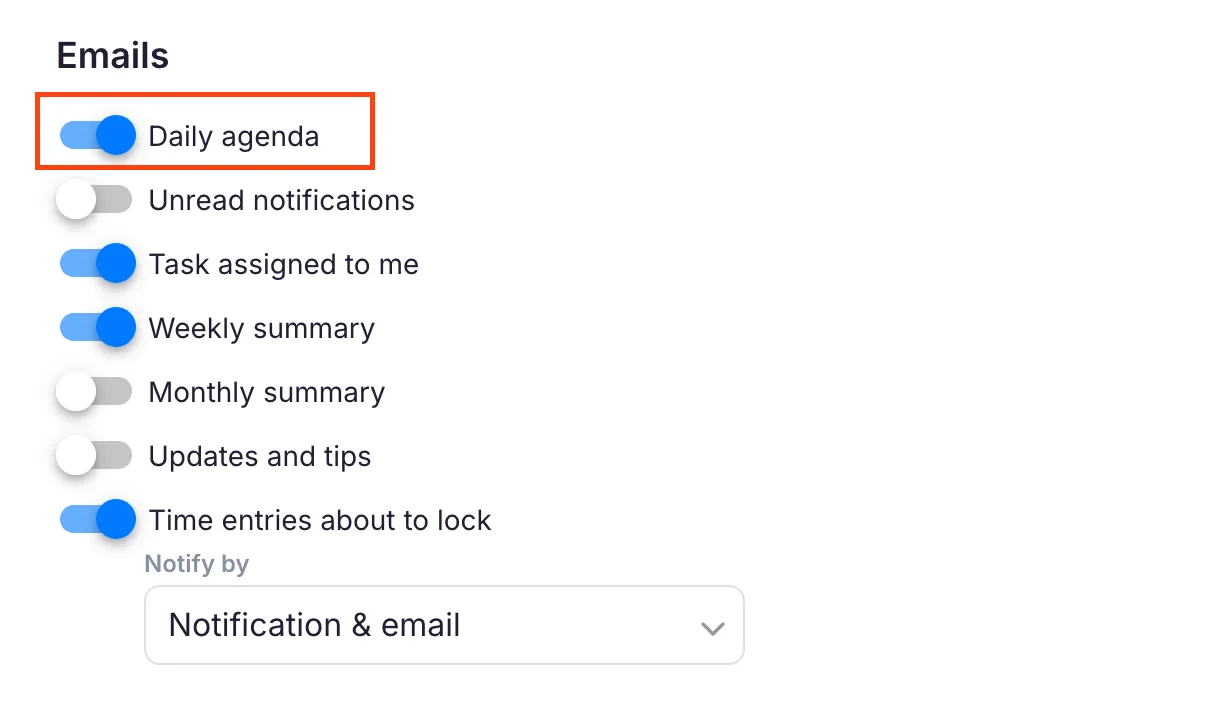Click the 'Task assigned to me' label

click(x=283, y=264)
